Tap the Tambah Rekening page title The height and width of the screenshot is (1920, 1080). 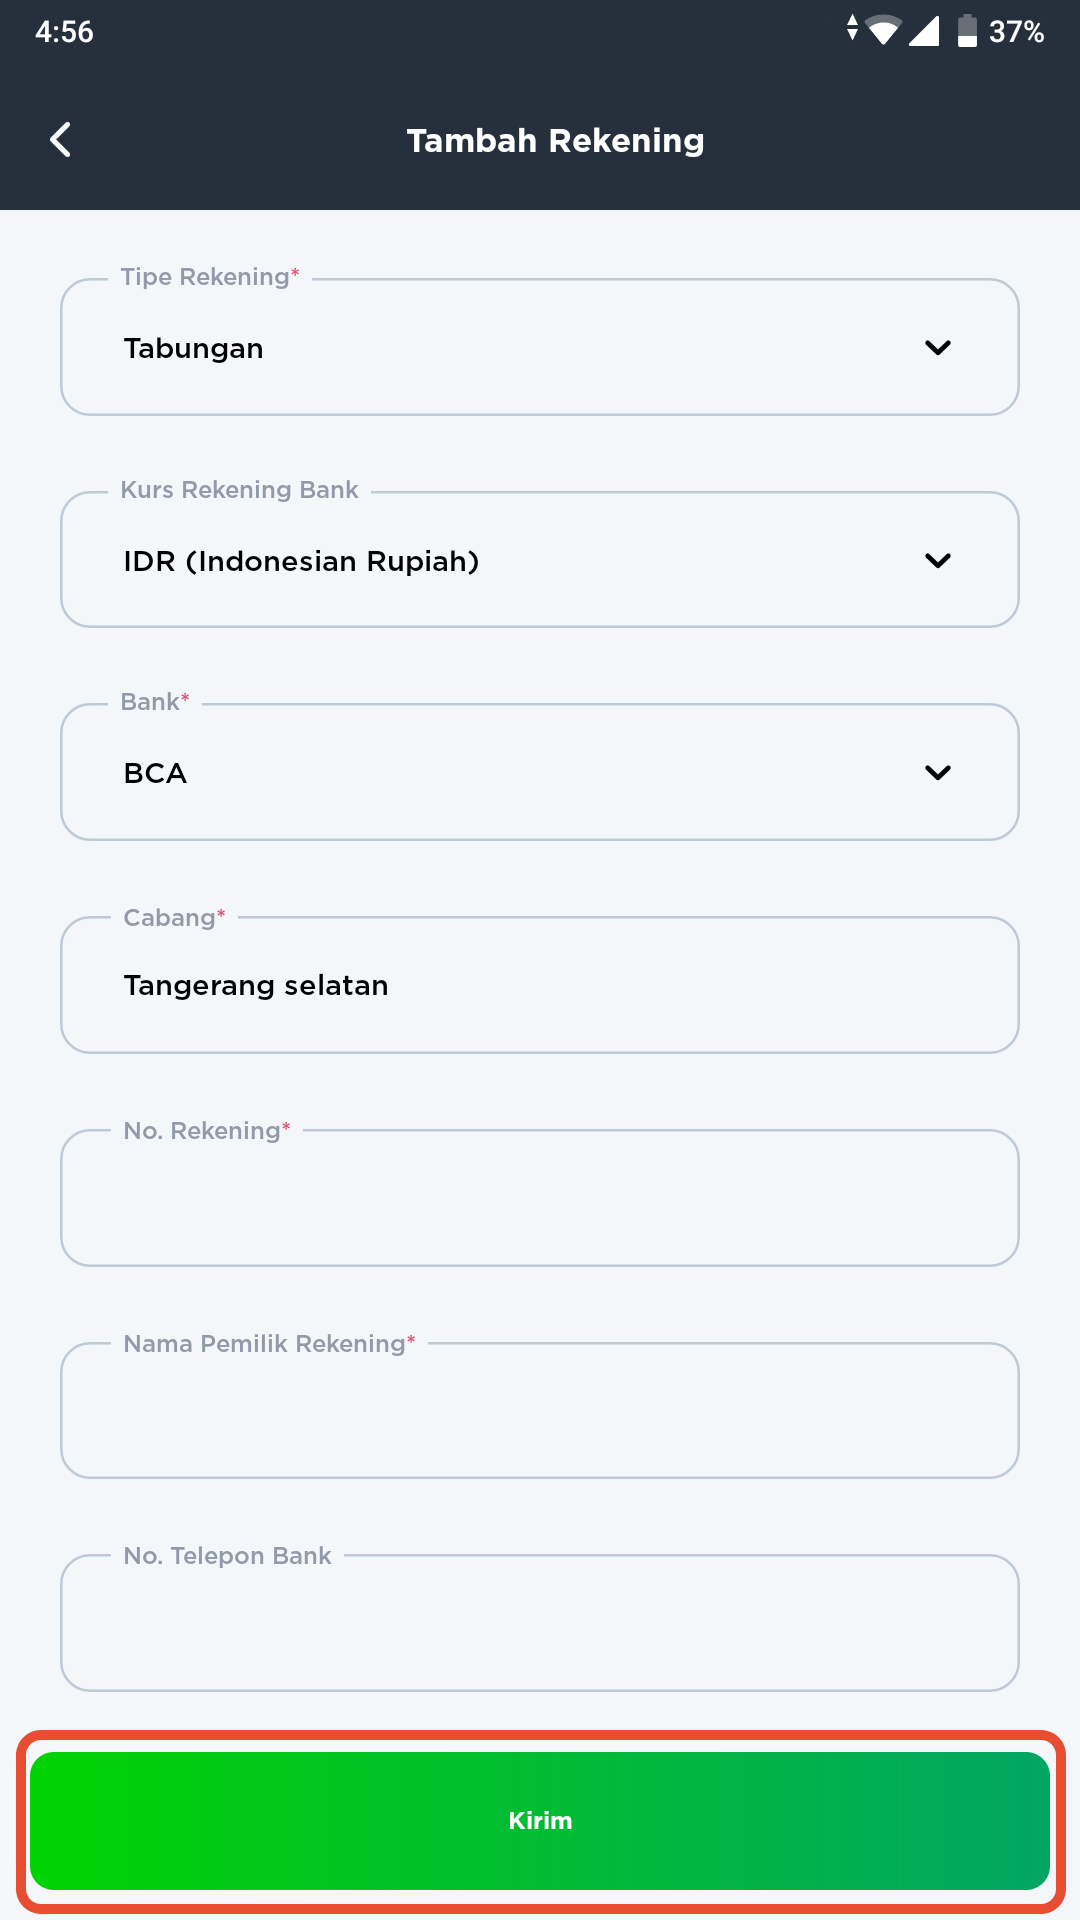coord(556,141)
